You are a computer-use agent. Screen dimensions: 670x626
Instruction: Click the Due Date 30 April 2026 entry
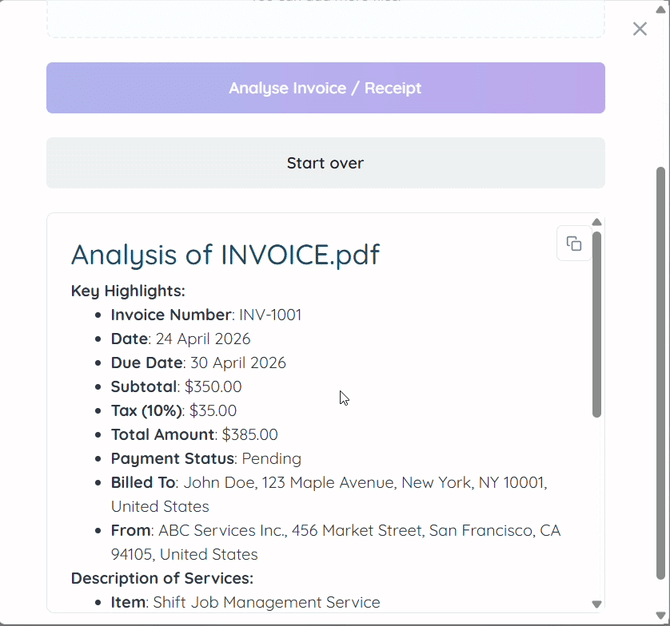(198, 363)
